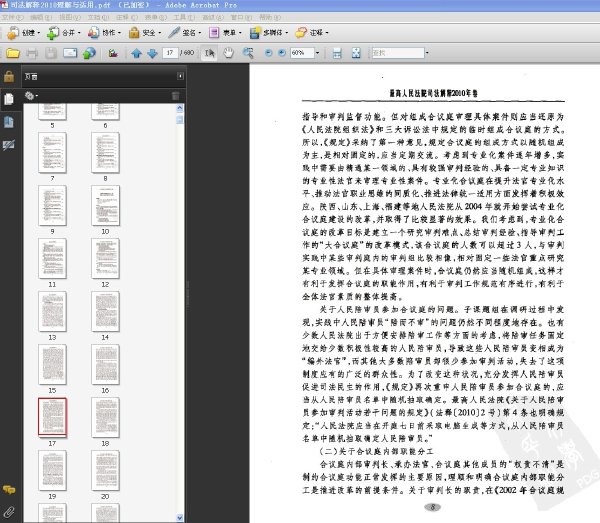Open the 创建 (Create) toolbar dropdown

(x=23, y=33)
